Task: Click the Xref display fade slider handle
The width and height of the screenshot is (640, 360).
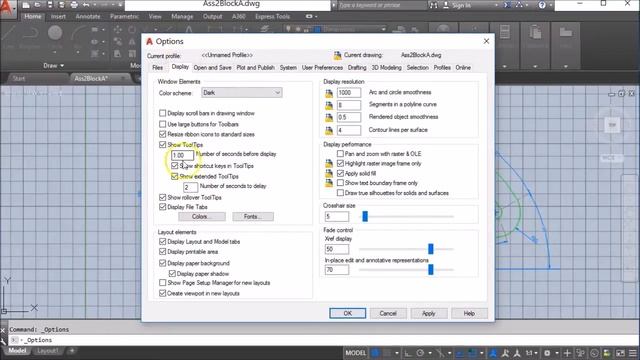Action: tap(431, 248)
